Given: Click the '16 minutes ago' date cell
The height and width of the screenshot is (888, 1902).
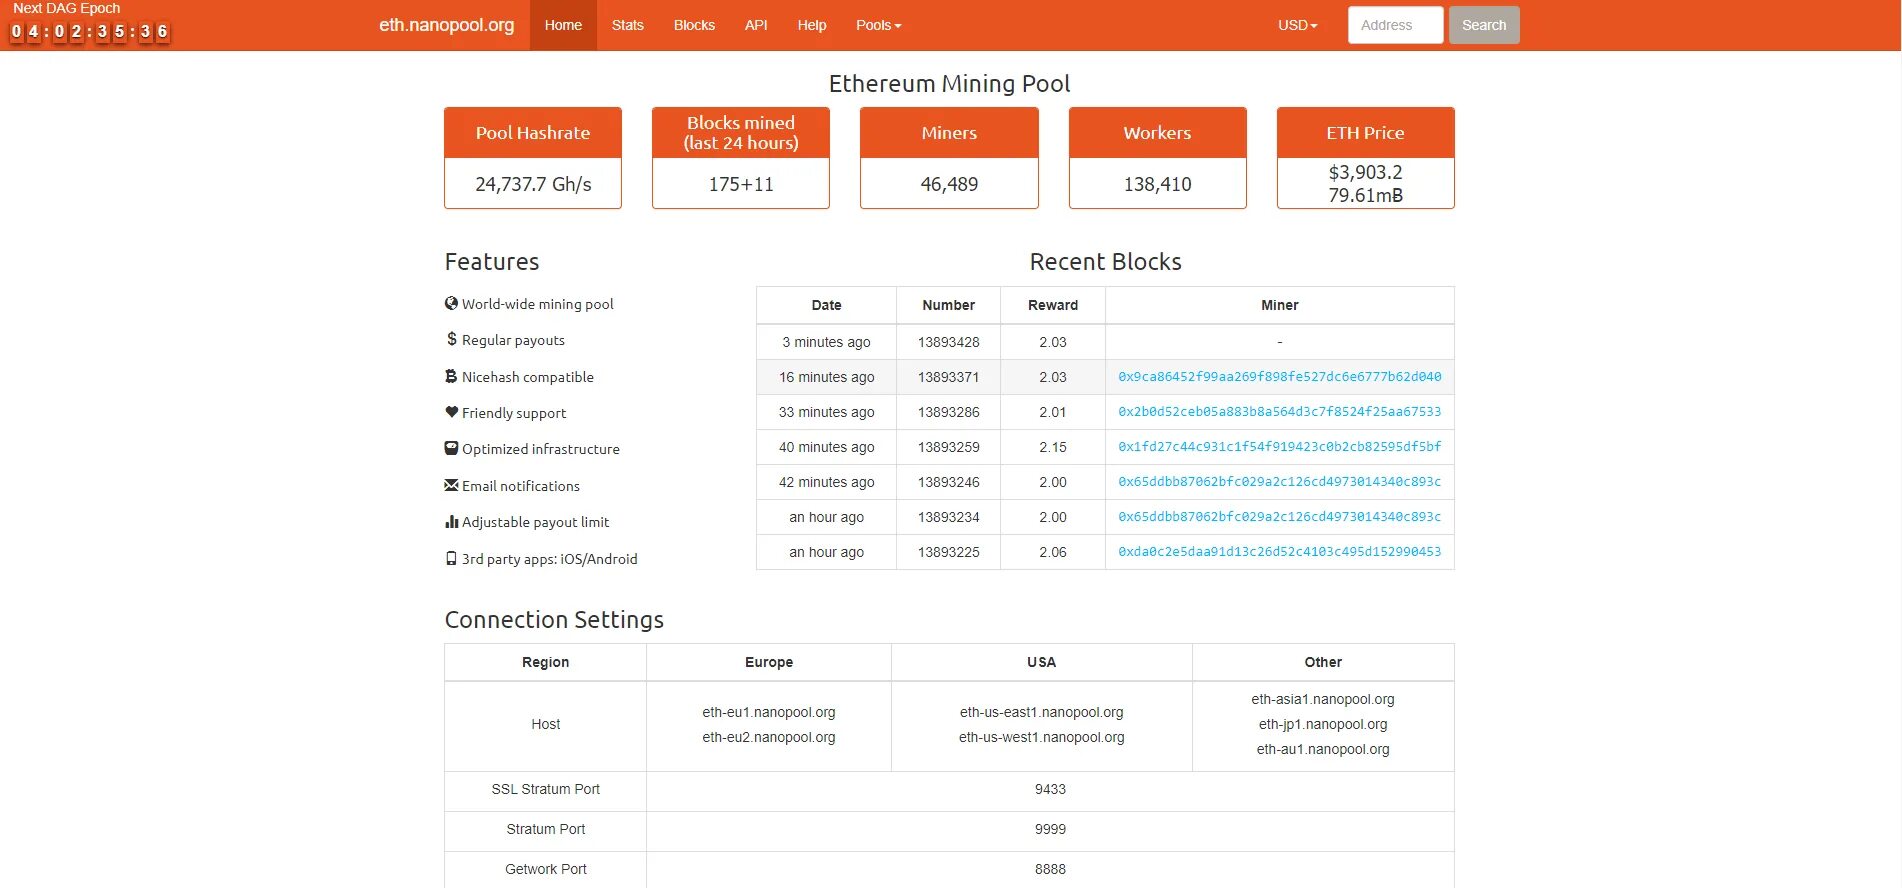Looking at the screenshot, I should tap(826, 377).
